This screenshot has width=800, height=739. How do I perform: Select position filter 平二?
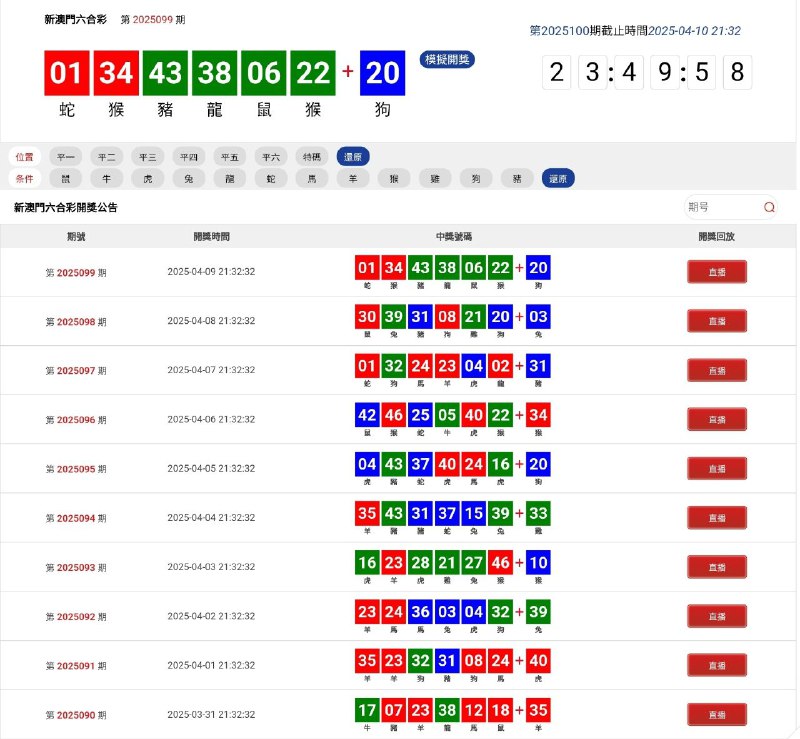(107, 157)
